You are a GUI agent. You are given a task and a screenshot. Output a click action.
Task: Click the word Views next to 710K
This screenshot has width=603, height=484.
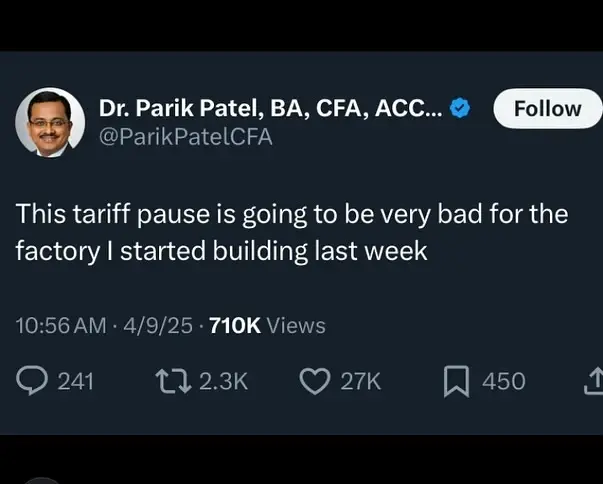tap(296, 326)
